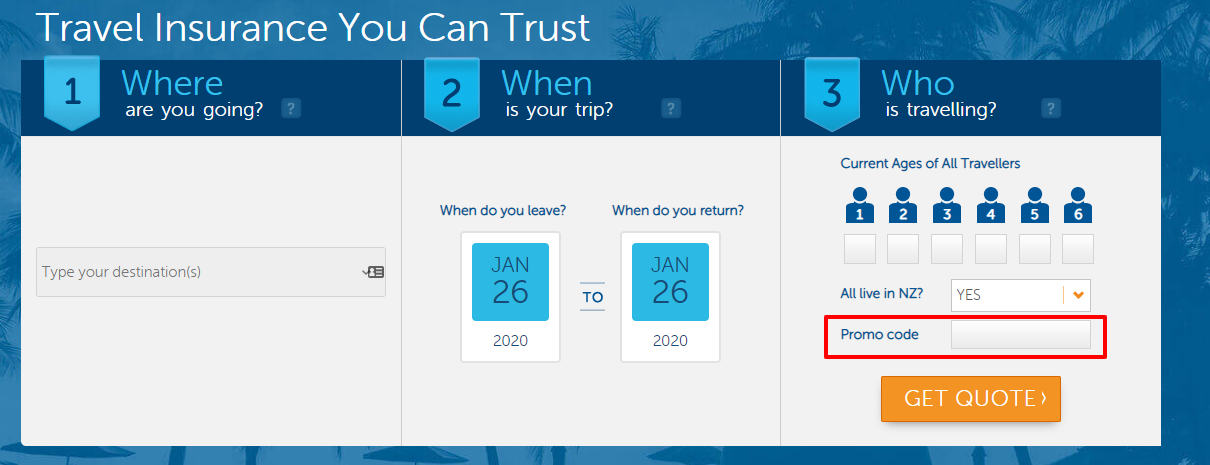The image size is (1210, 465).
Task: Click the help icon beside Where heading
Action: click(291, 109)
